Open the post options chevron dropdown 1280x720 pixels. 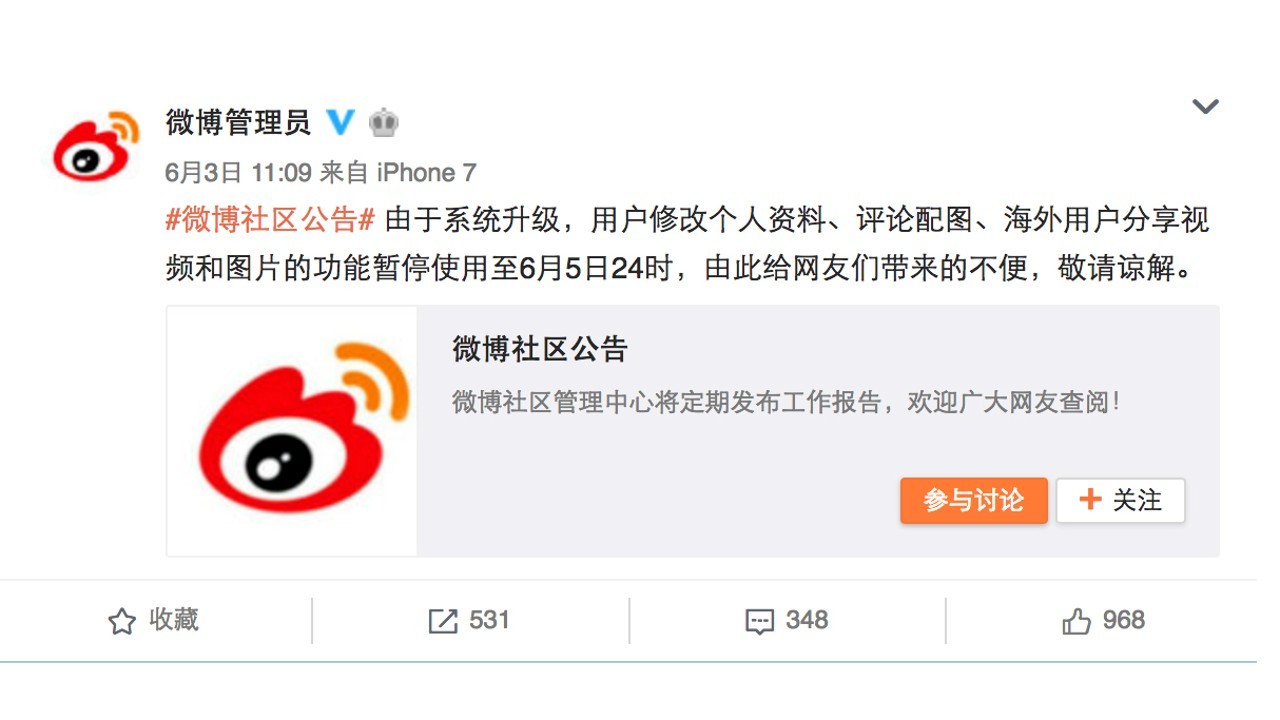(1205, 106)
